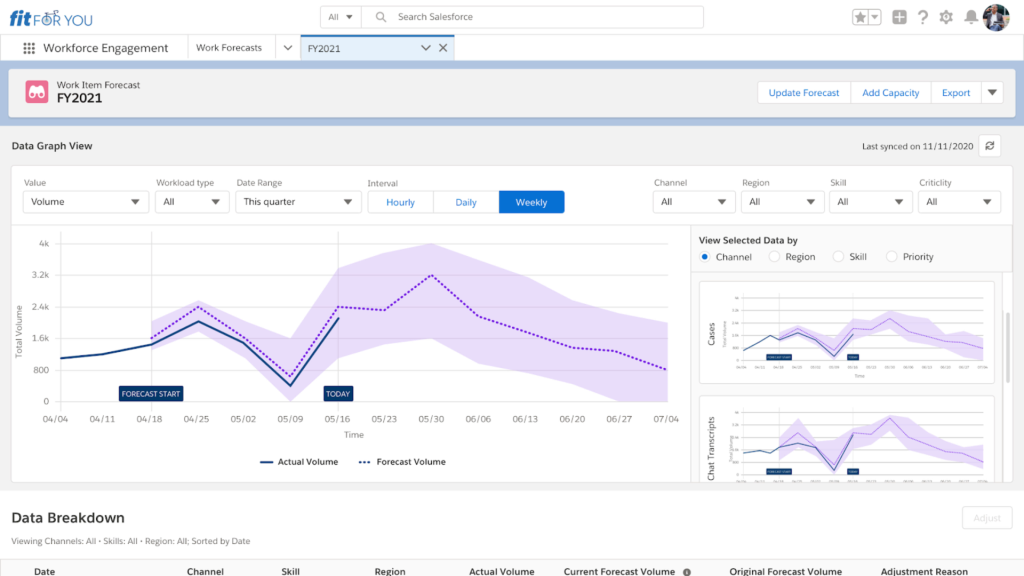1024x576 pixels.
Task: Open the Value dropdown showing Volume
Action: pos(85,202)
